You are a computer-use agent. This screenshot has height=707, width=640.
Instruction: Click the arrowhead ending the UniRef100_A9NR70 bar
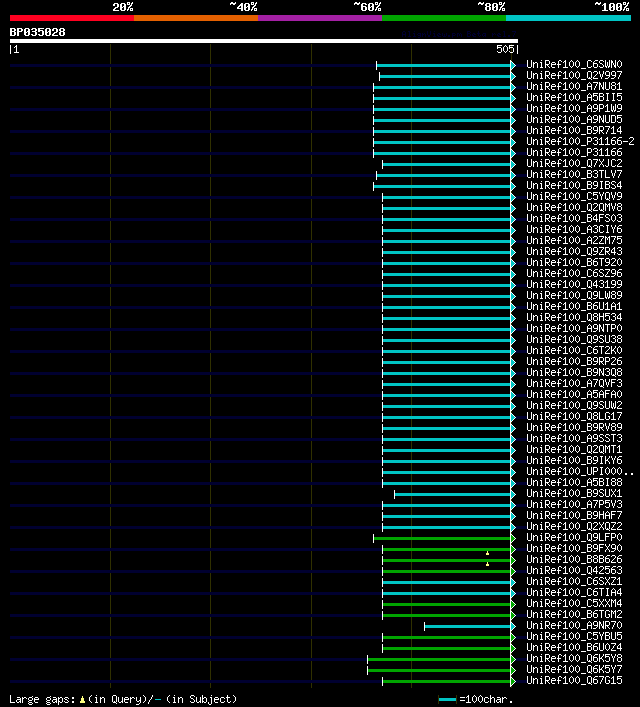(x=513, y=626)
